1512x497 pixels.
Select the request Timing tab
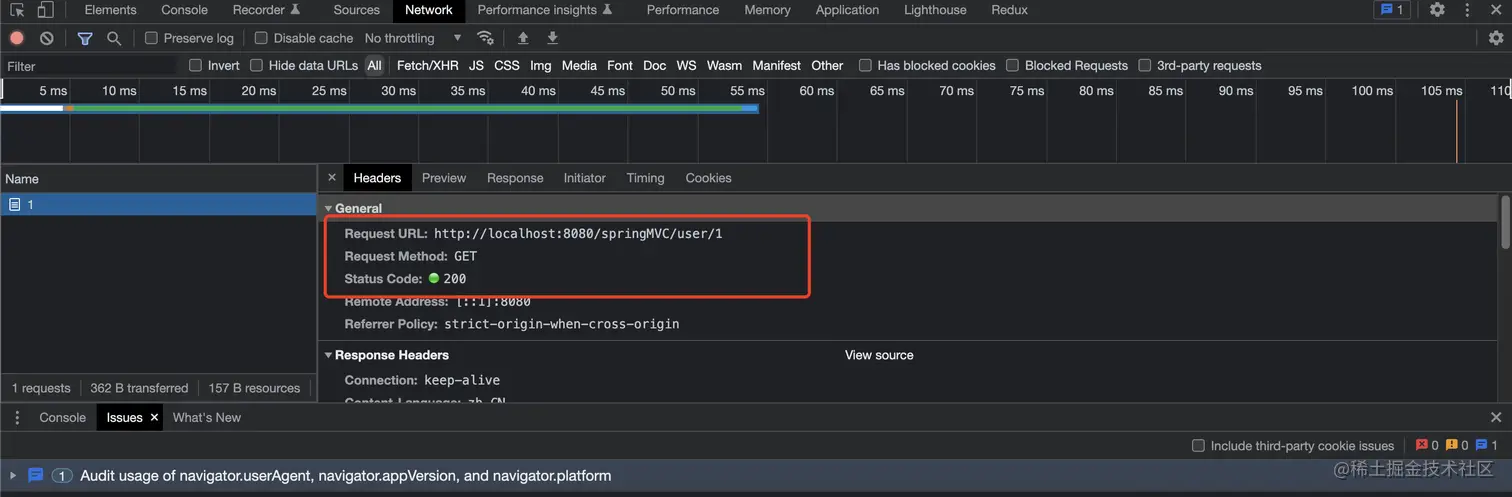645,178
